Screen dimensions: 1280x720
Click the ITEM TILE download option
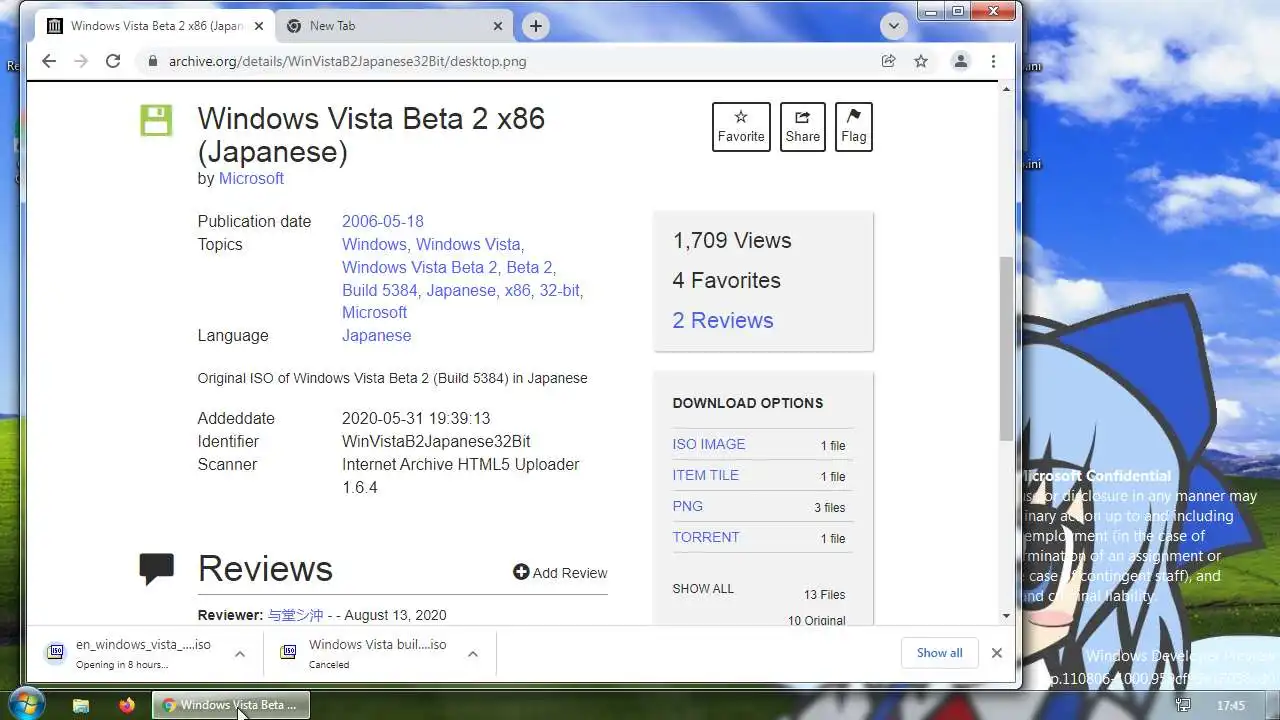pos(706,475)
